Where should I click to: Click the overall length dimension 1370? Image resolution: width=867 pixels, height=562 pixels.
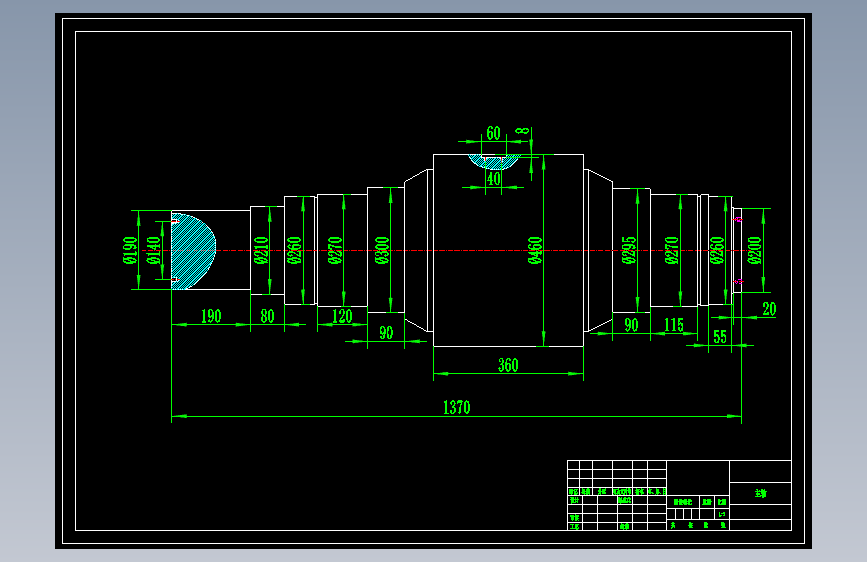[x=457, y=408]
